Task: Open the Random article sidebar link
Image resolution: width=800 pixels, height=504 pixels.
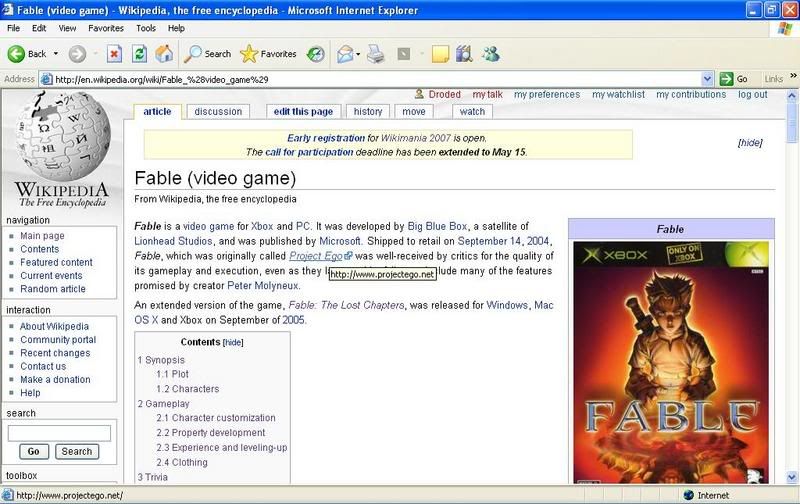Action: click(53, 289)
